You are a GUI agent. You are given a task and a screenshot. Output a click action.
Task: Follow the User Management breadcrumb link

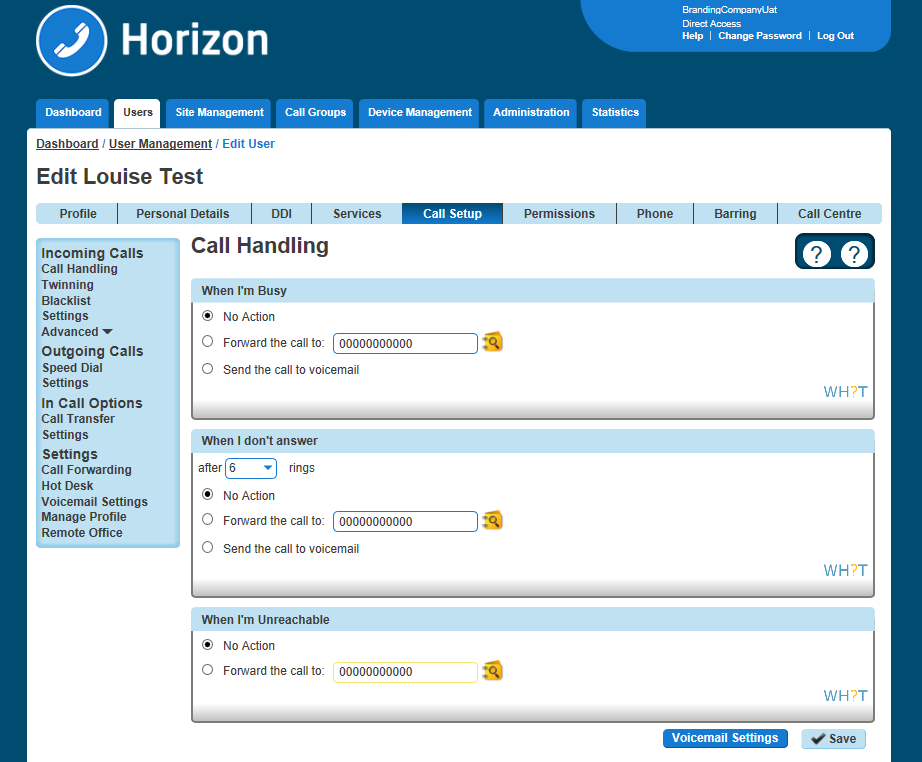pos(160,144)
